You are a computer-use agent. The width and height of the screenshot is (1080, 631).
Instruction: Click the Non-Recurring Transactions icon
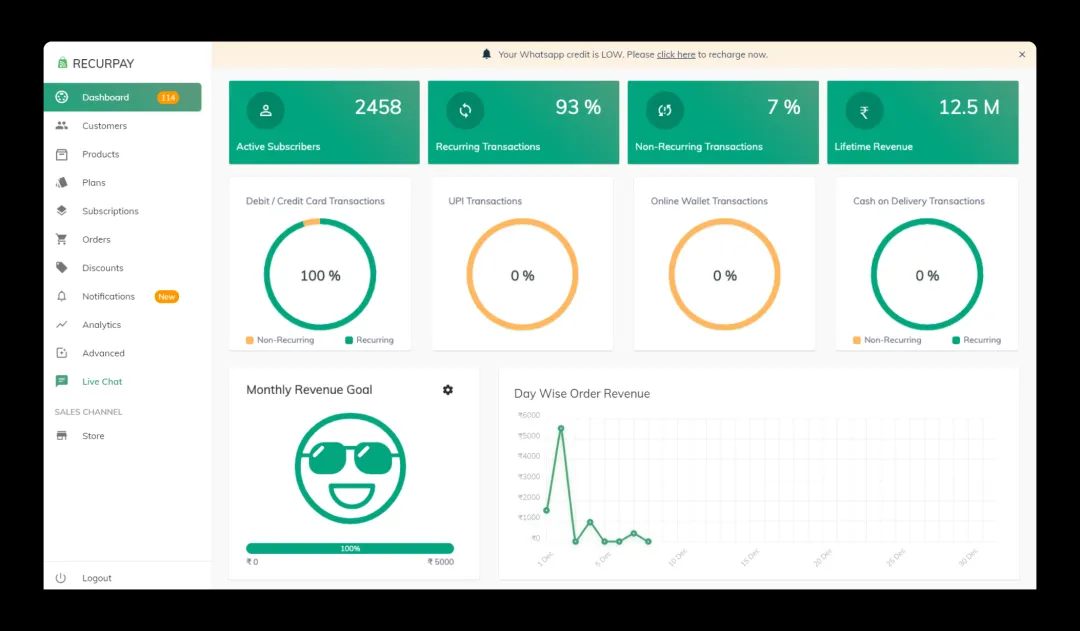[x=665, y=110]
